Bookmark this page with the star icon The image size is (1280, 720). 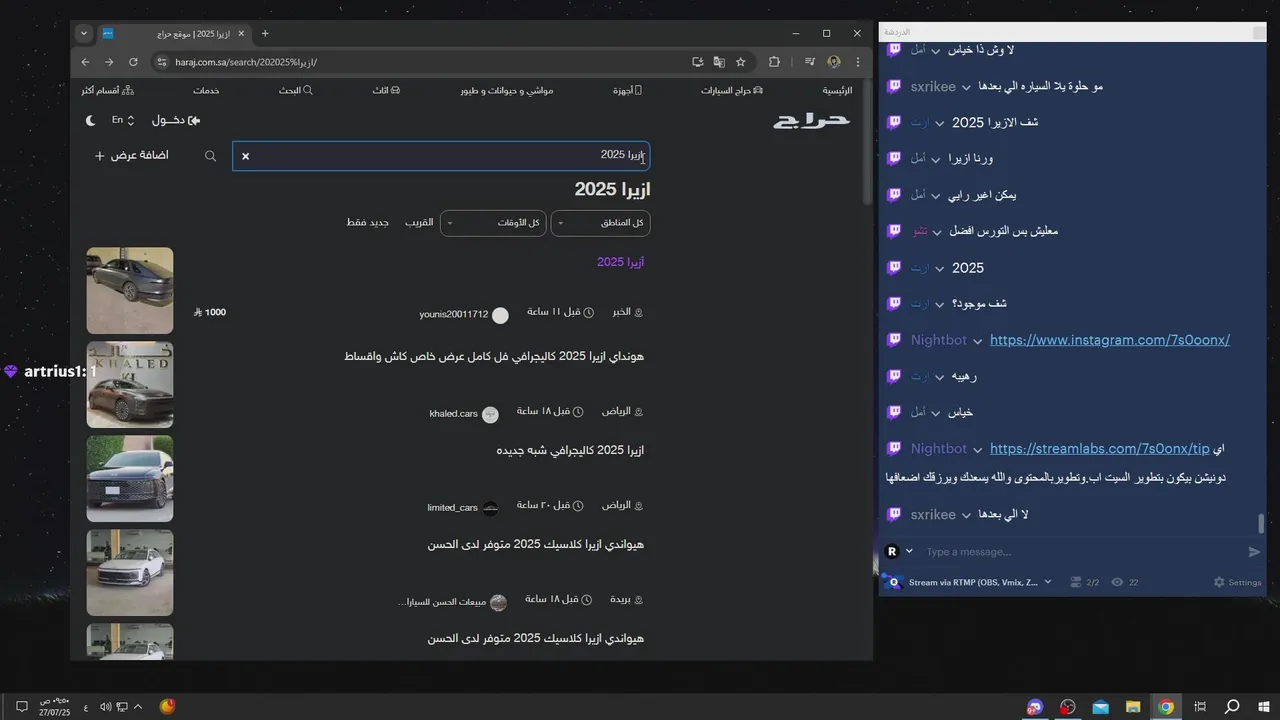pyautogui.click(x=741, y=62)
